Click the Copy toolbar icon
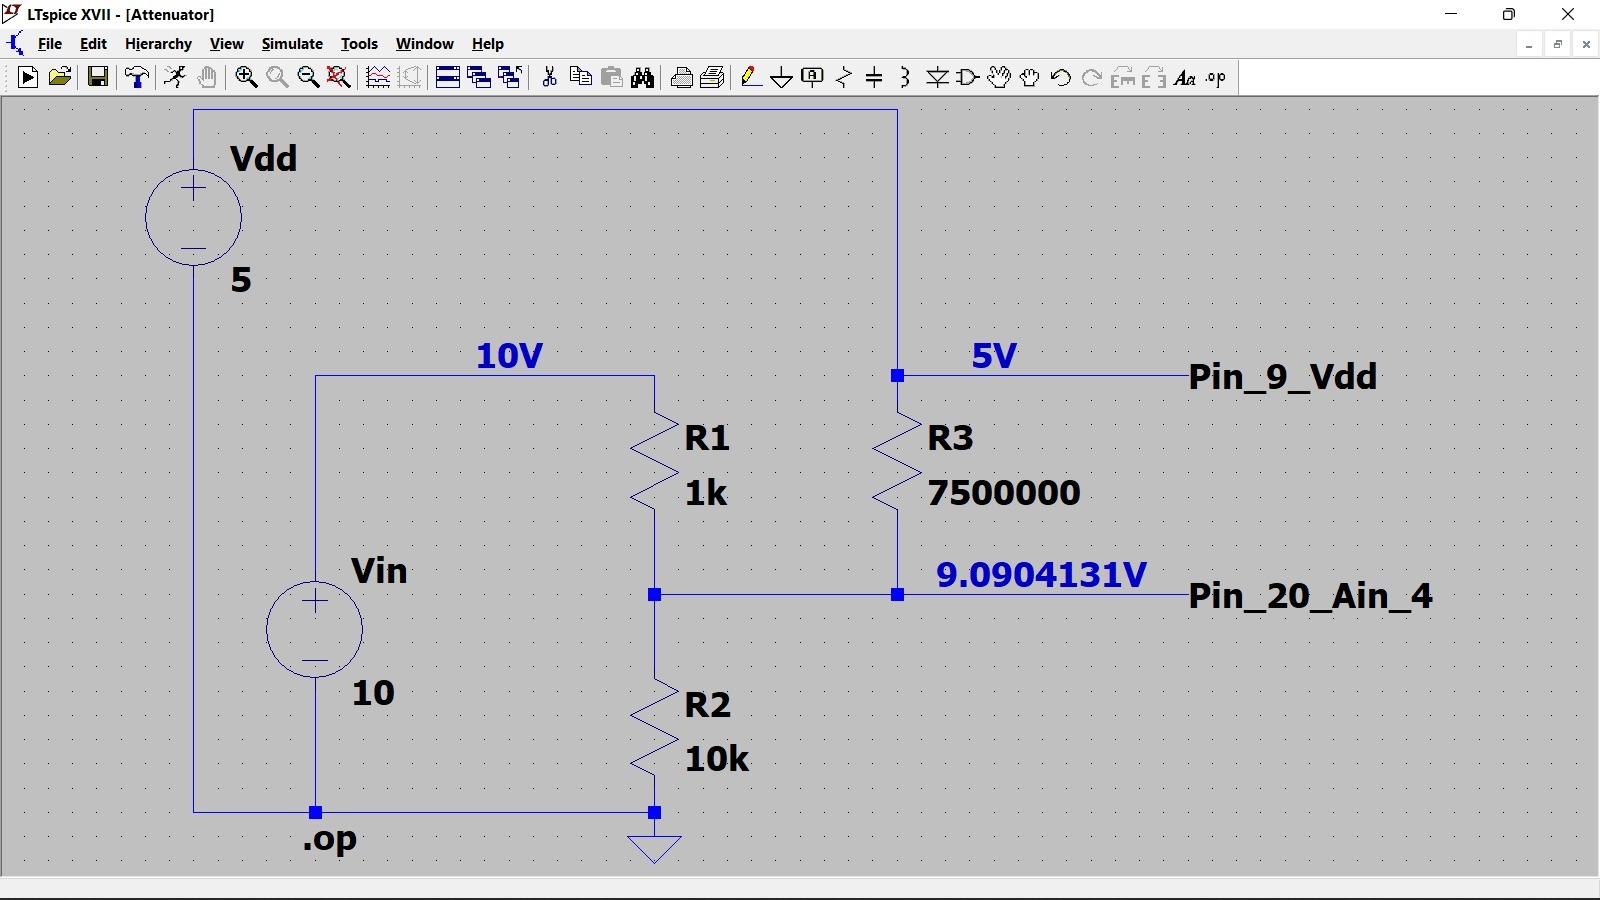 [580, 78]
